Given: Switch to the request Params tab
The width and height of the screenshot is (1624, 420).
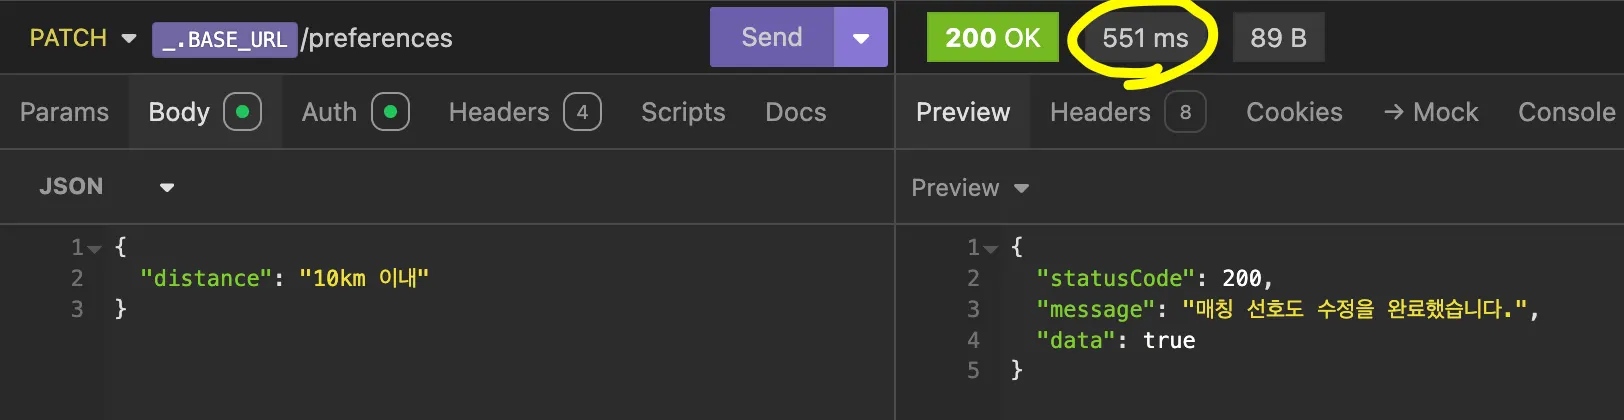Looking at the screenshot, I should [x=64, y=112].
